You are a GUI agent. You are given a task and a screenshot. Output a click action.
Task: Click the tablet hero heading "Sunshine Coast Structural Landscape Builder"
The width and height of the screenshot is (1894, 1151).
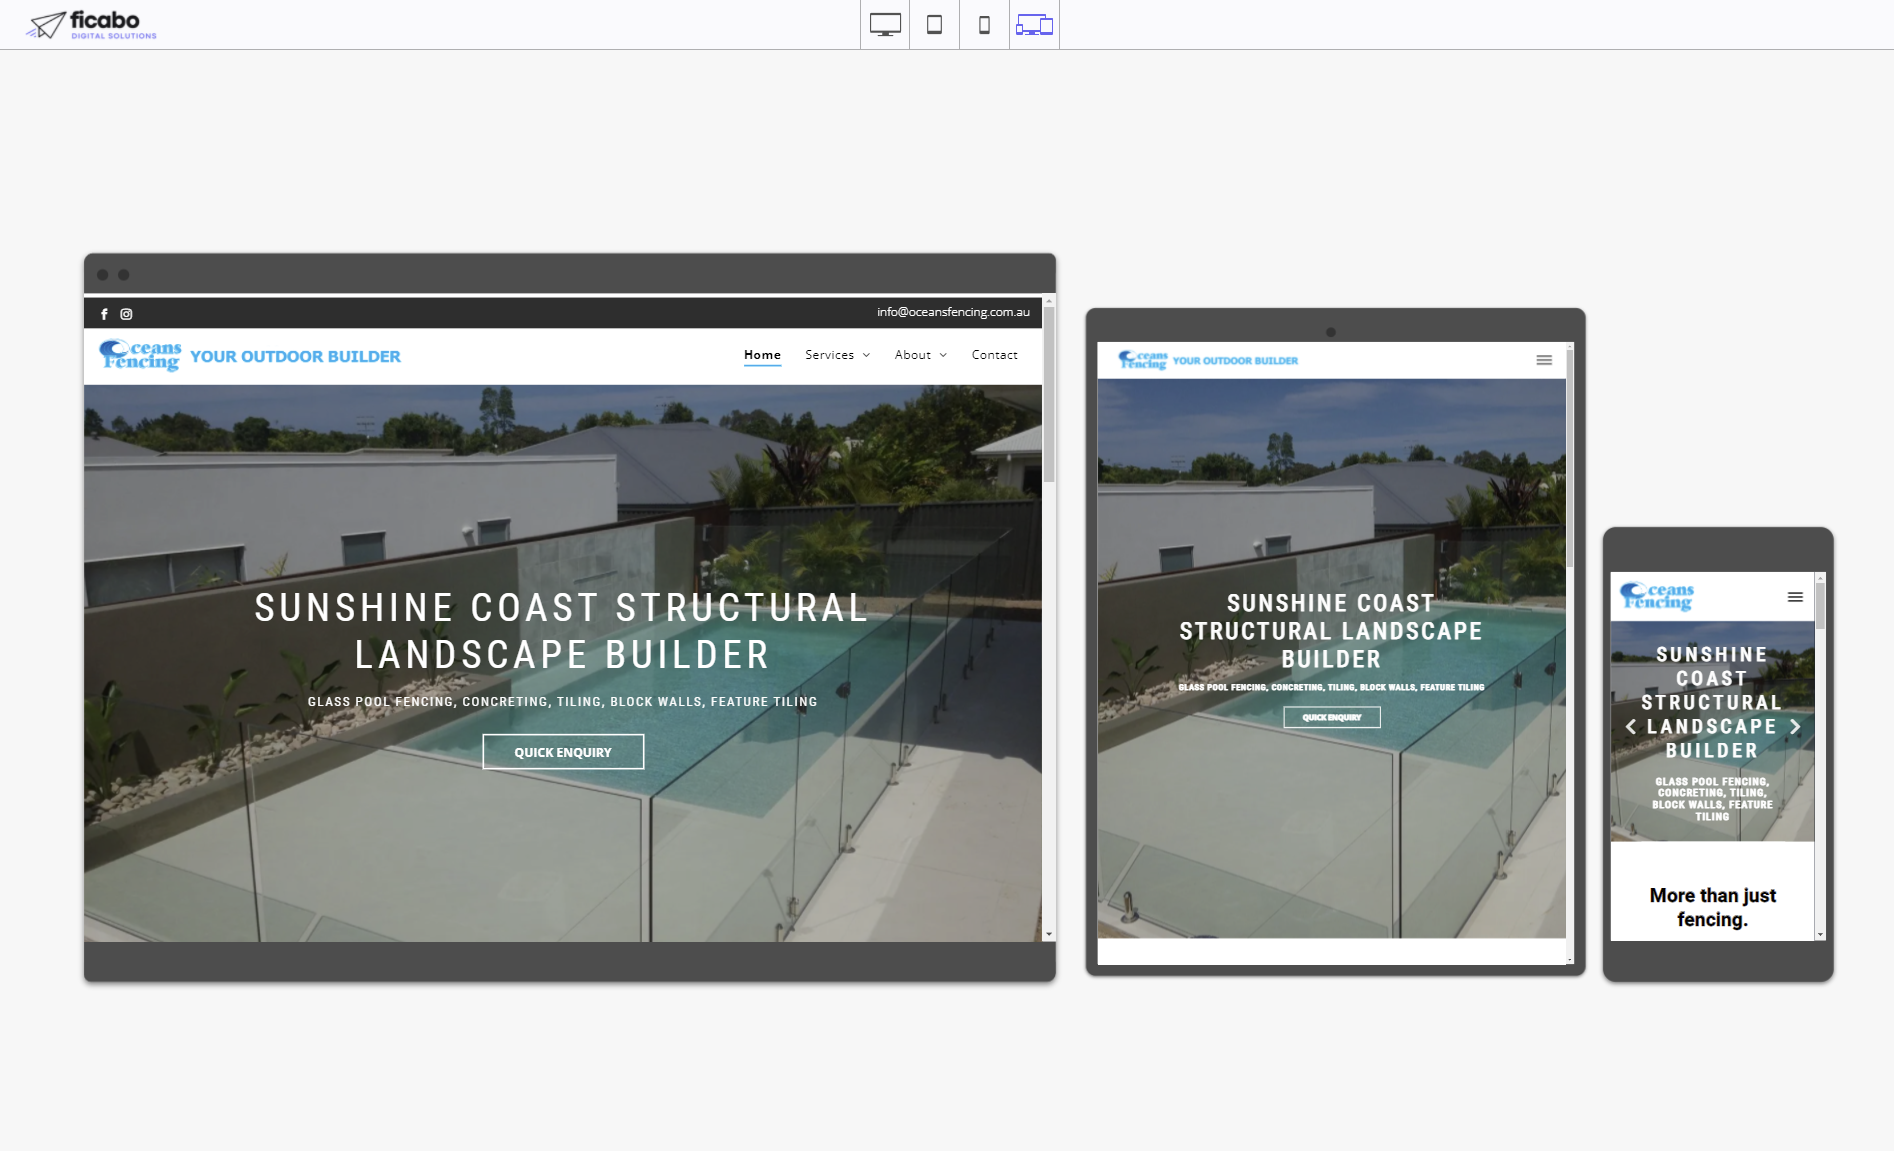click(1331, 631)
